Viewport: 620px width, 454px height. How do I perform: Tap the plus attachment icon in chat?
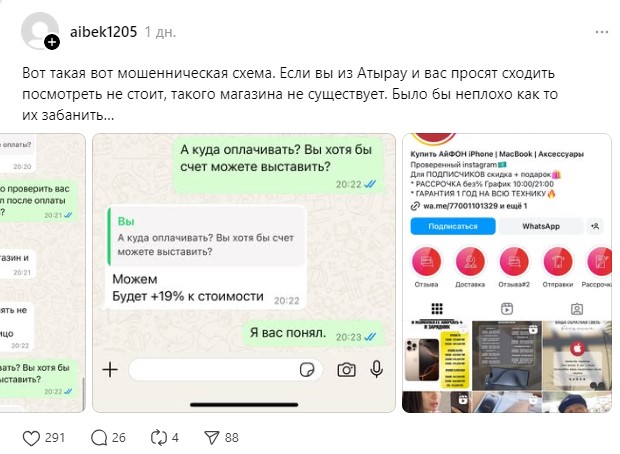point(110,370)
